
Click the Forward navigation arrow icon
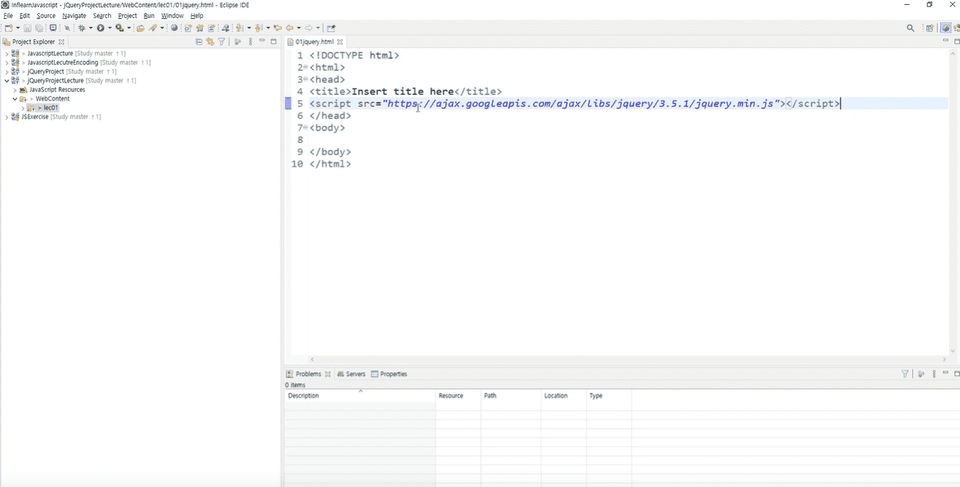point(309,28)
